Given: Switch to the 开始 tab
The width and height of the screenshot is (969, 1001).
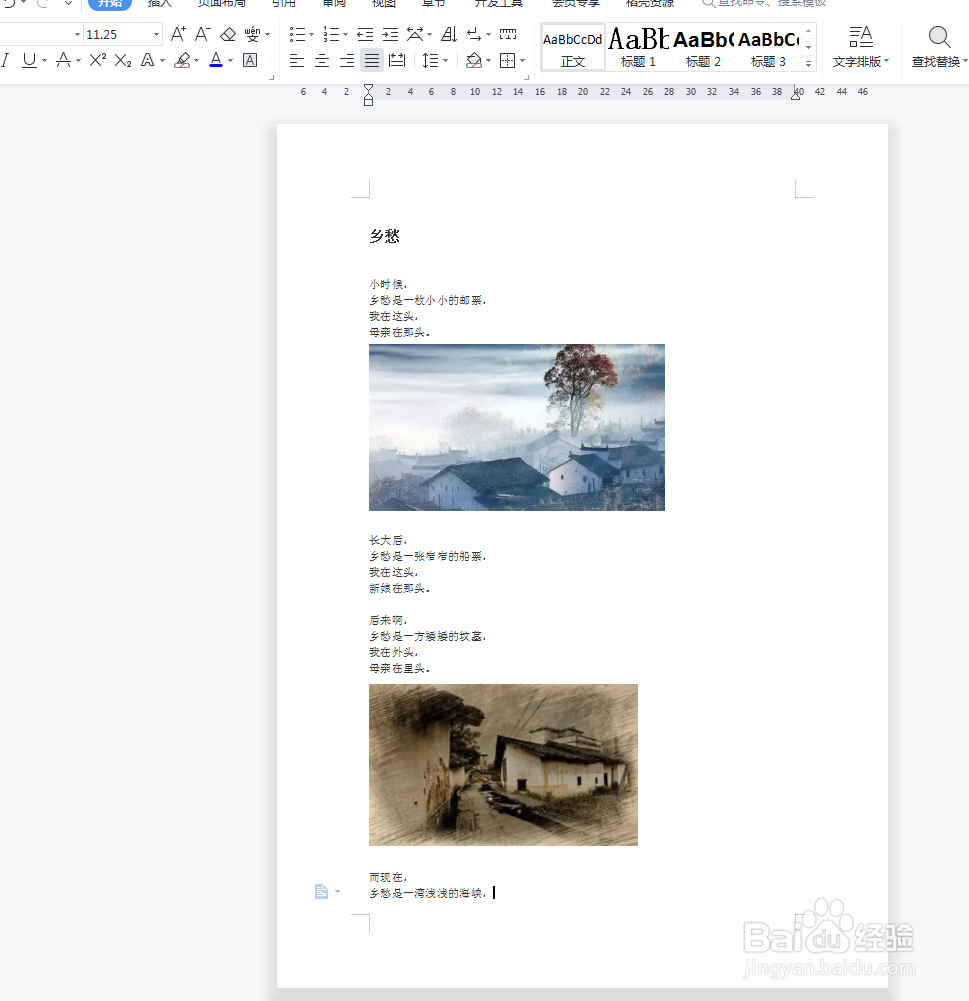Looking at the screenshot, I should tap(110, 3).
